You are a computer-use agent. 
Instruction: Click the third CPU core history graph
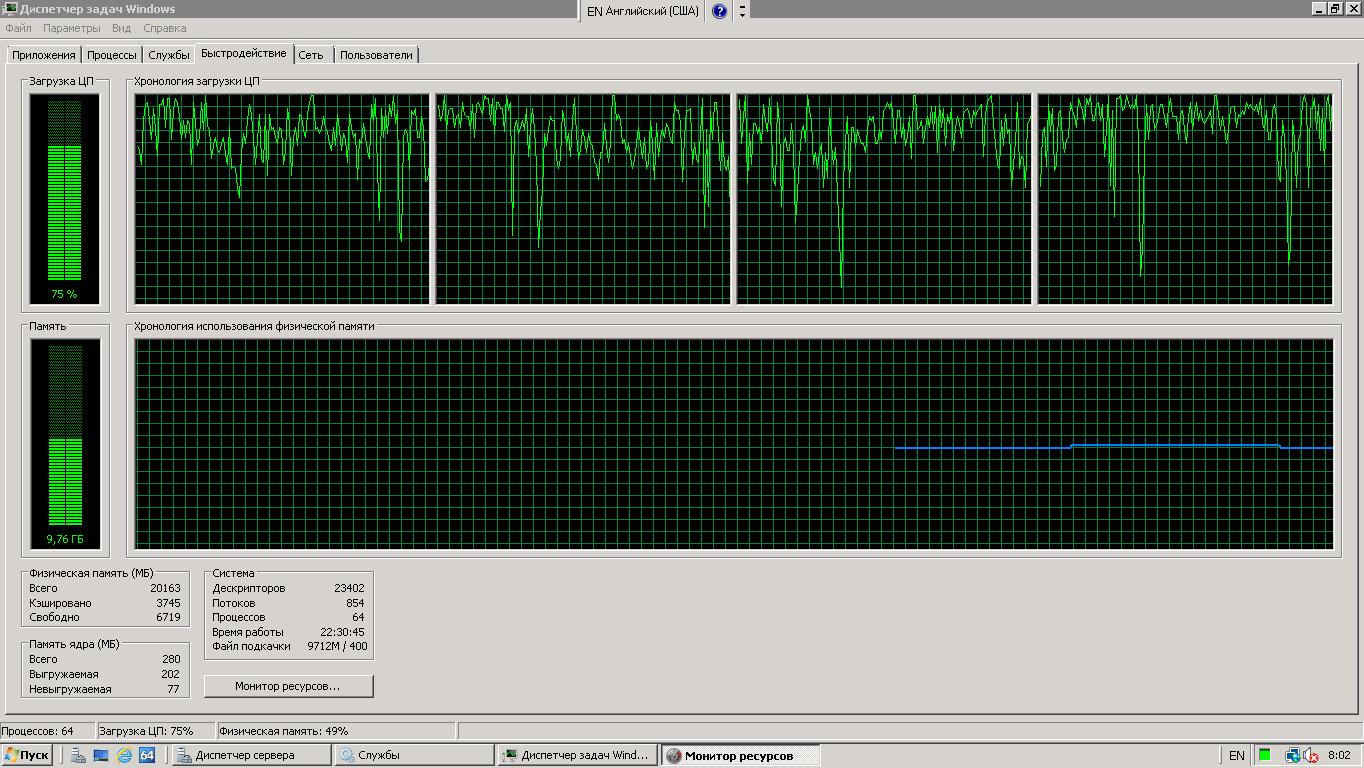pyautogui.click(x=884, y=198)
